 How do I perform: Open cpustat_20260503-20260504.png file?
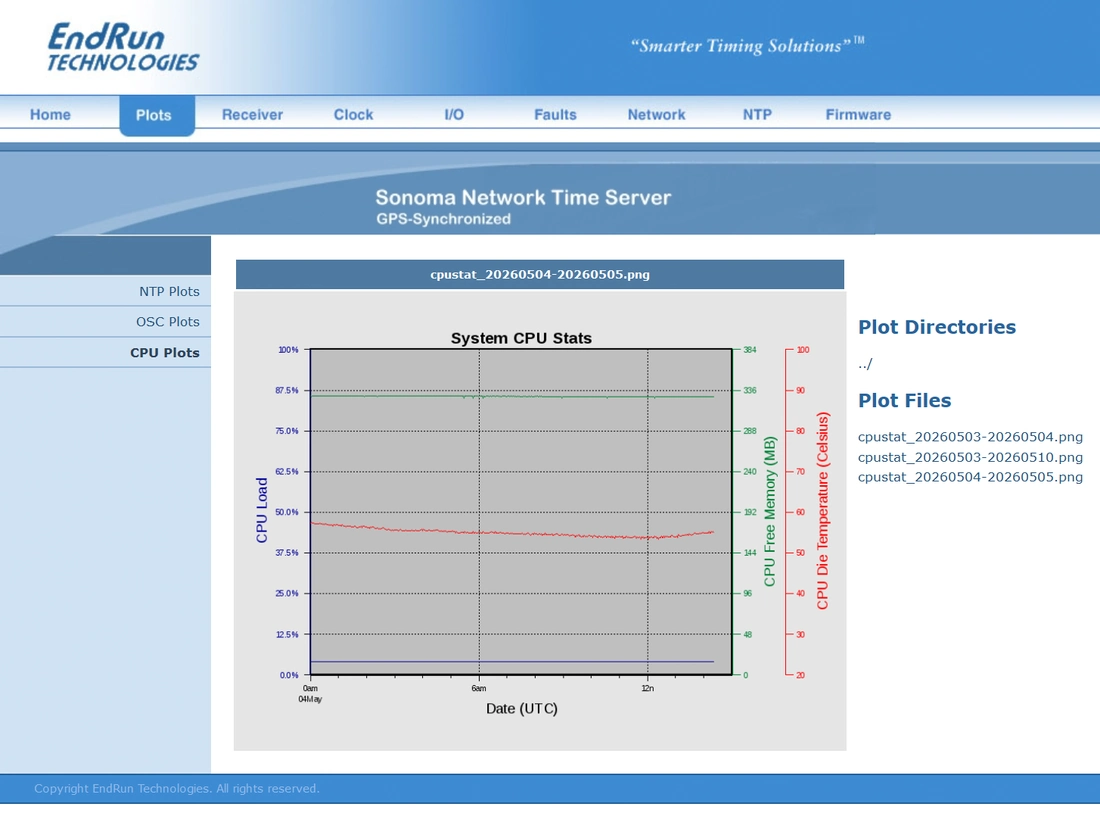970,437
